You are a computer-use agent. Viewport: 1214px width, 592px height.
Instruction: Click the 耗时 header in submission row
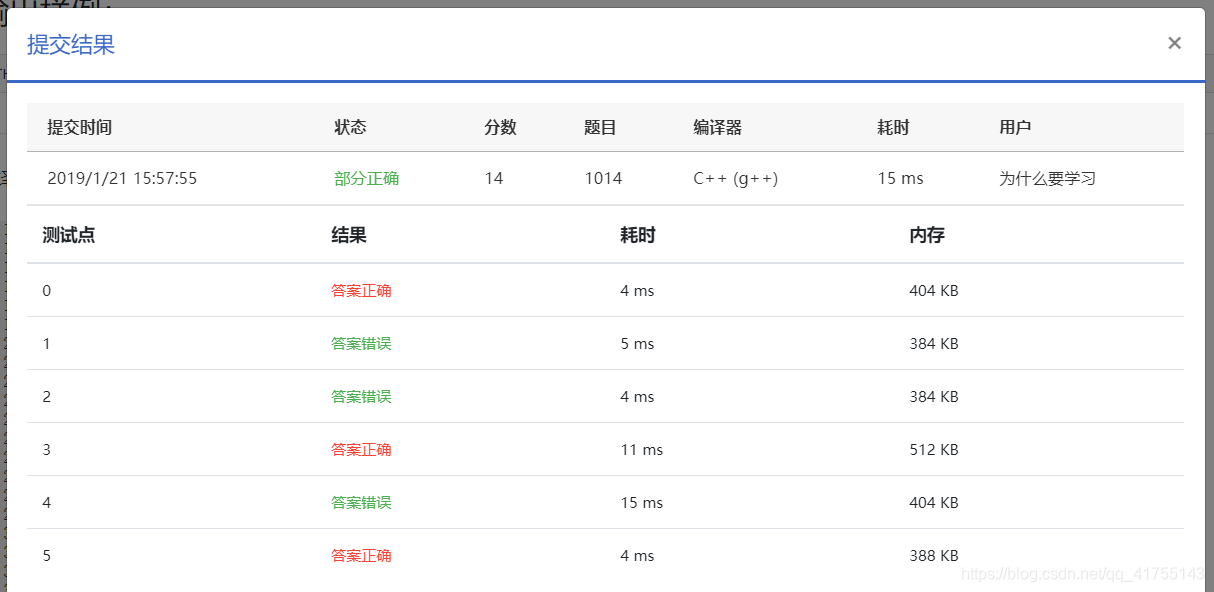pos(894,128)
